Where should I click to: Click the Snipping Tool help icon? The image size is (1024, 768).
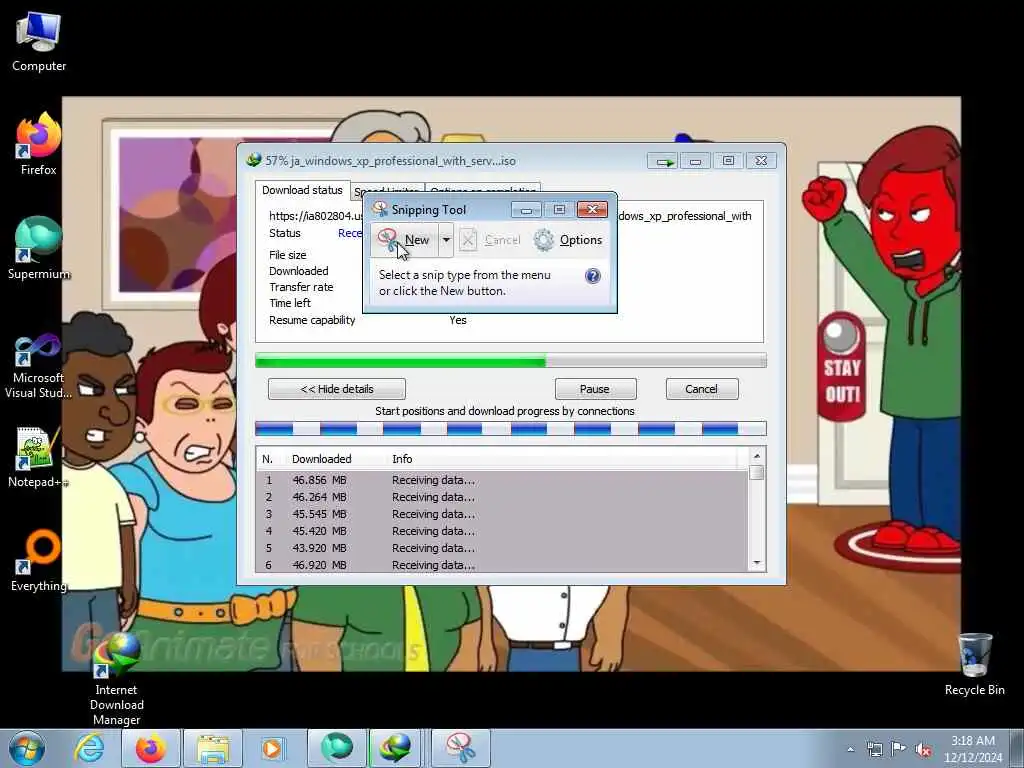click(593, 276)
